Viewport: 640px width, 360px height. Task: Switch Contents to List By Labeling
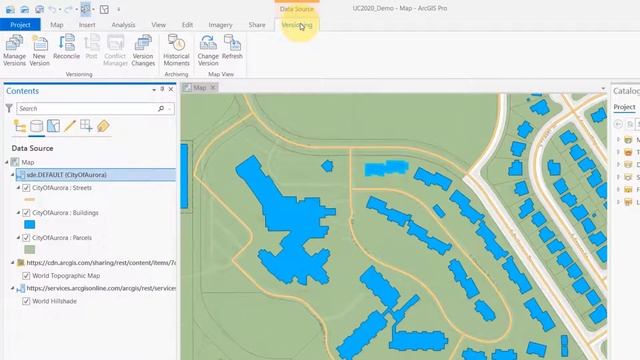click(x=103, y=126)
